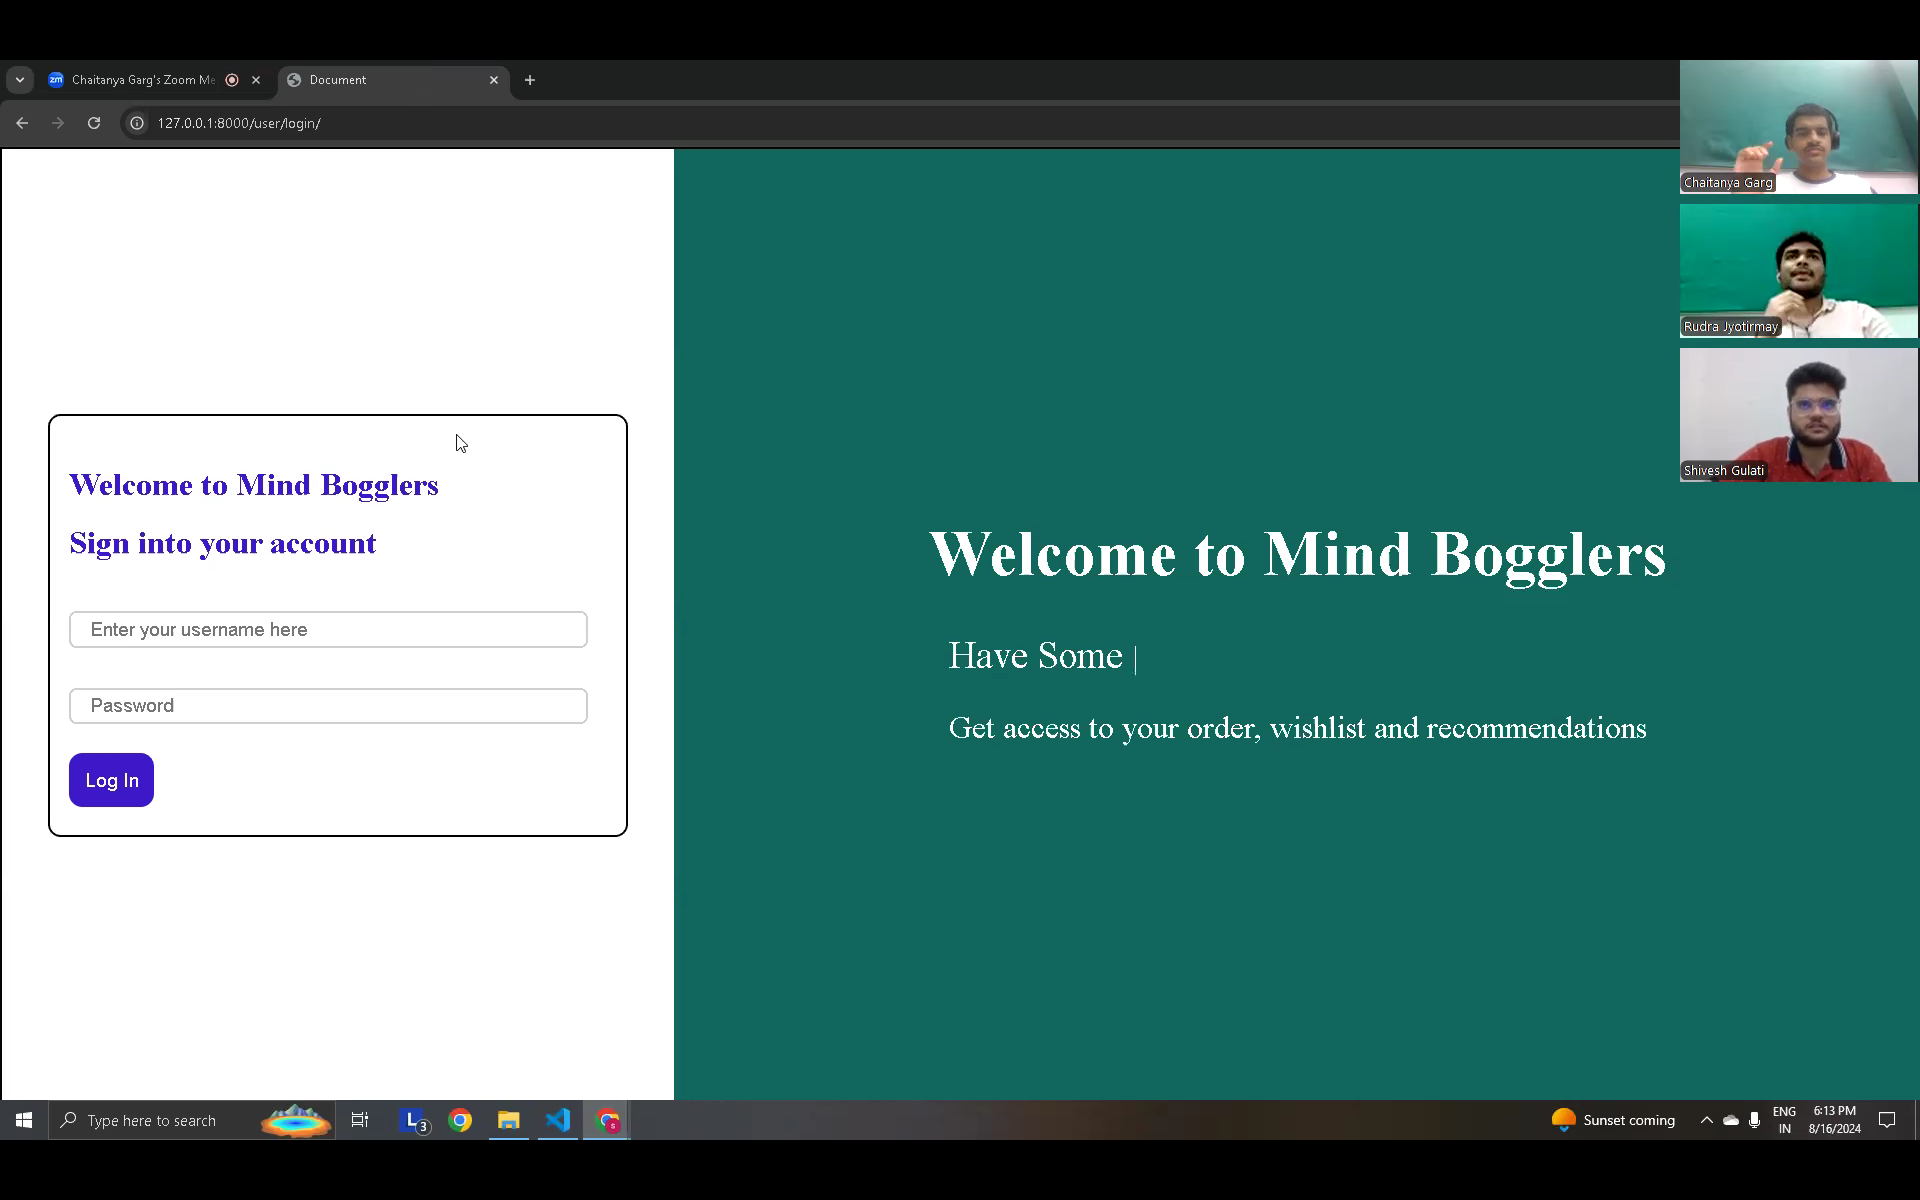Click the browser back arrow

[x=22, y=123]
